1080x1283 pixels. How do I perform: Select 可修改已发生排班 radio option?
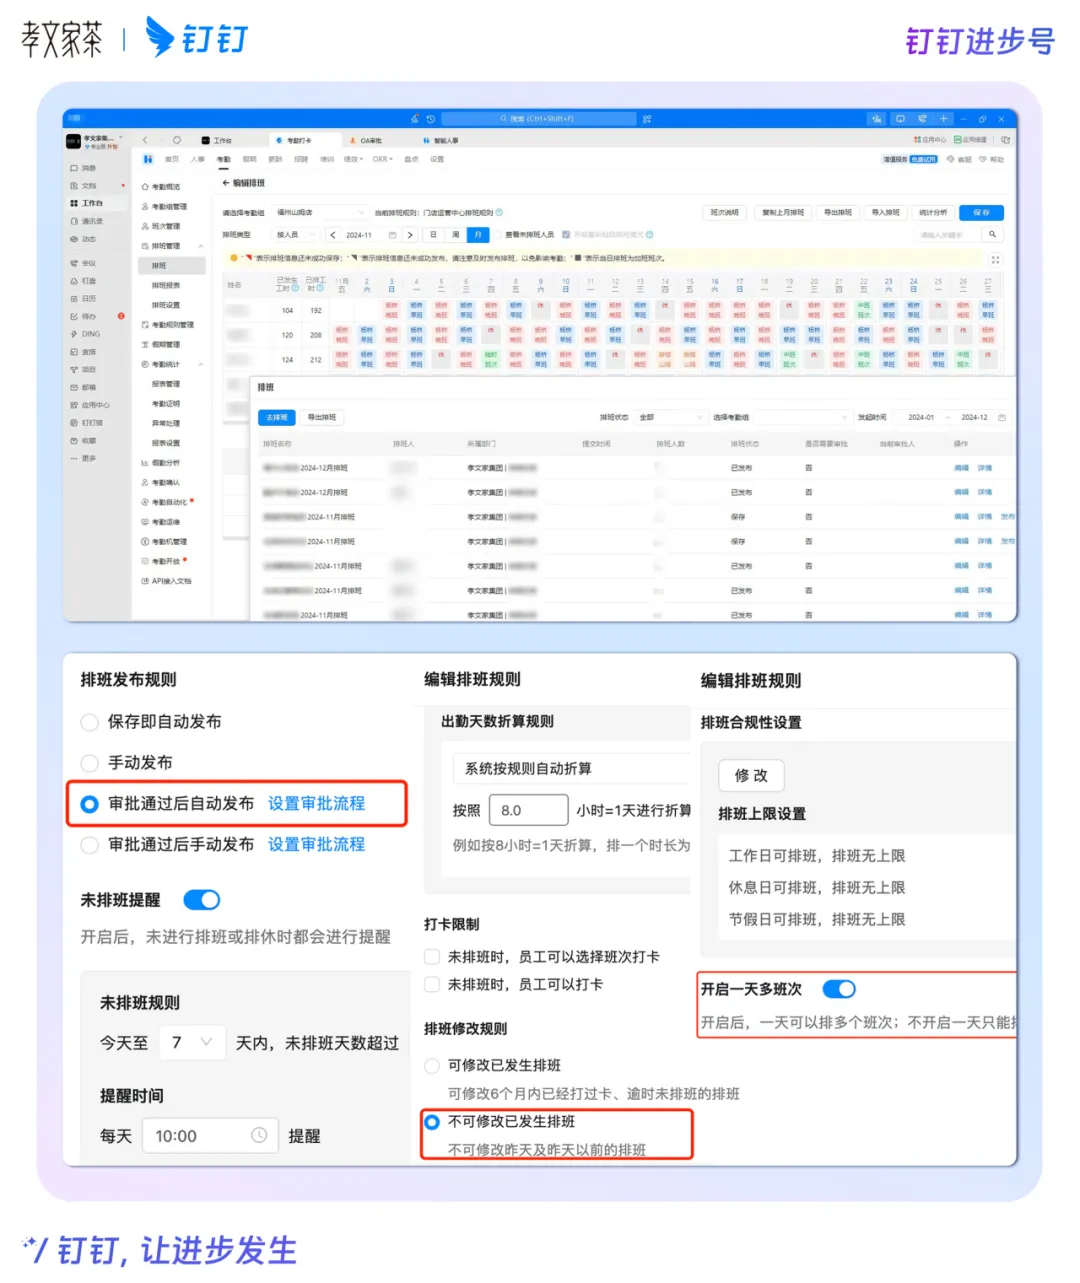coord(432,1066)
